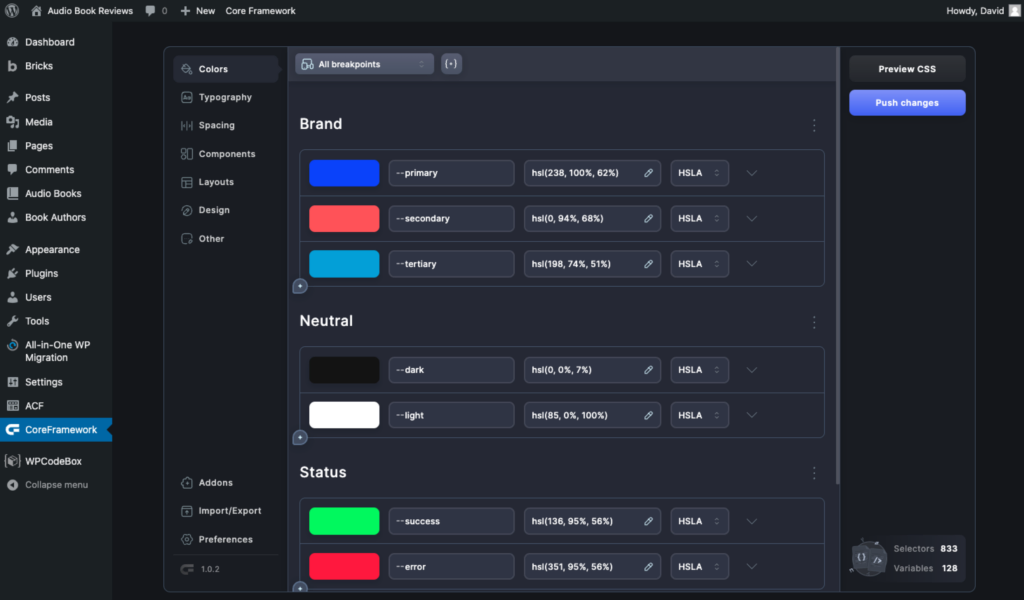The width and height of the screenshot is (1024, 600).
Task: Push changes to the site
Action: pos(906,102)
